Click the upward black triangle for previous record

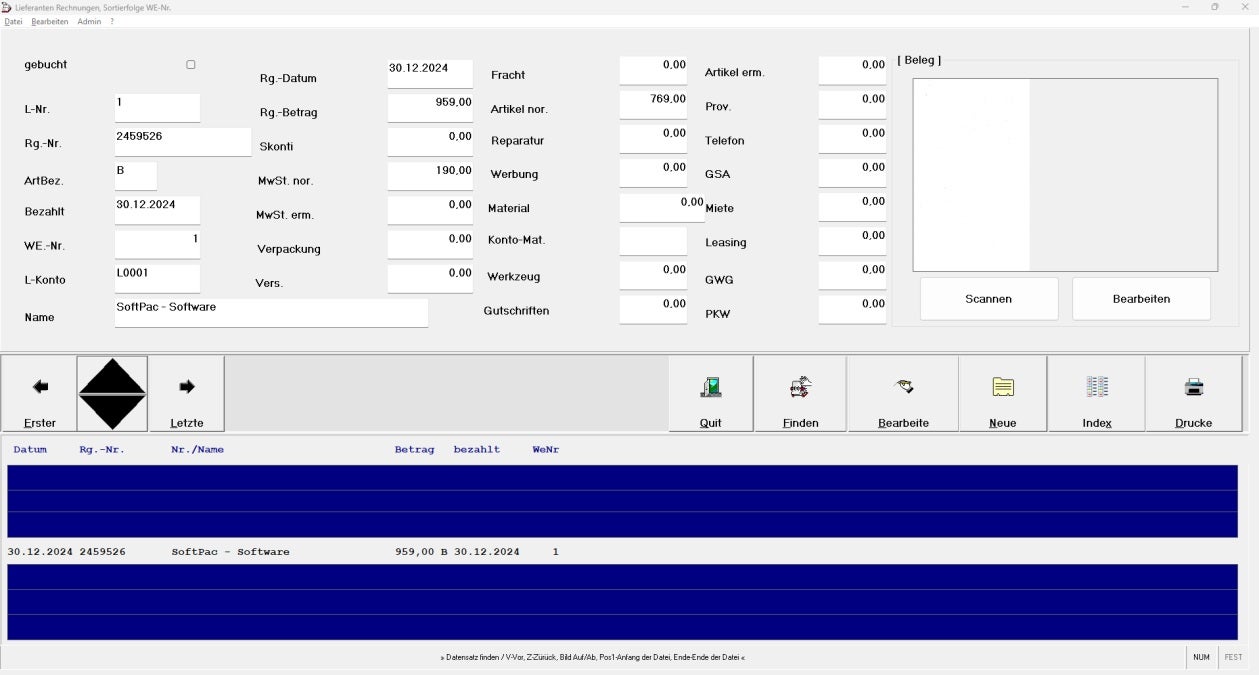112,375
